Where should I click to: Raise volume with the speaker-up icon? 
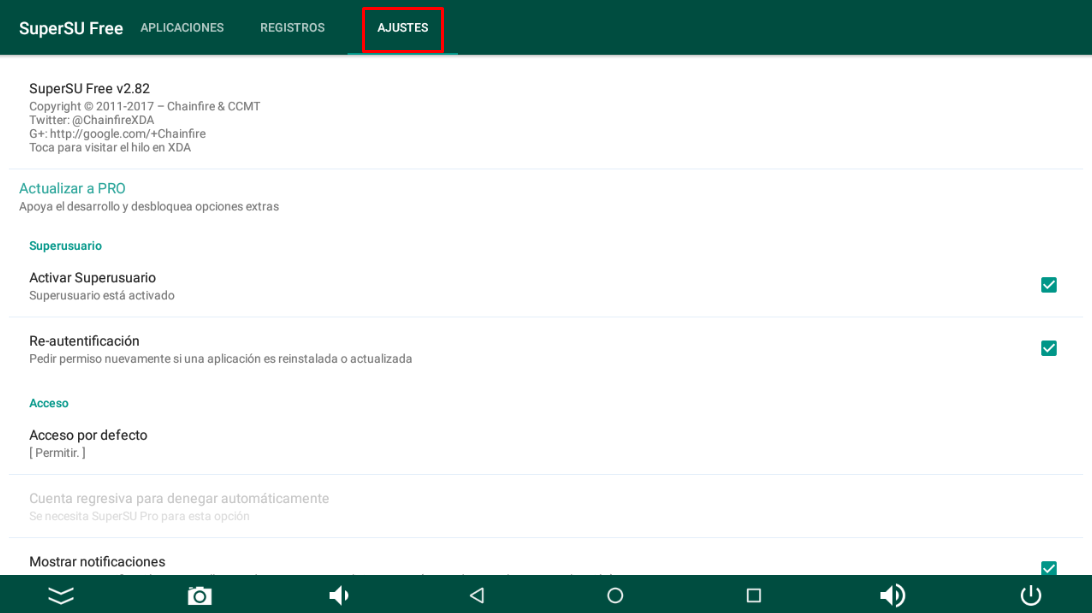coord(892,596)
